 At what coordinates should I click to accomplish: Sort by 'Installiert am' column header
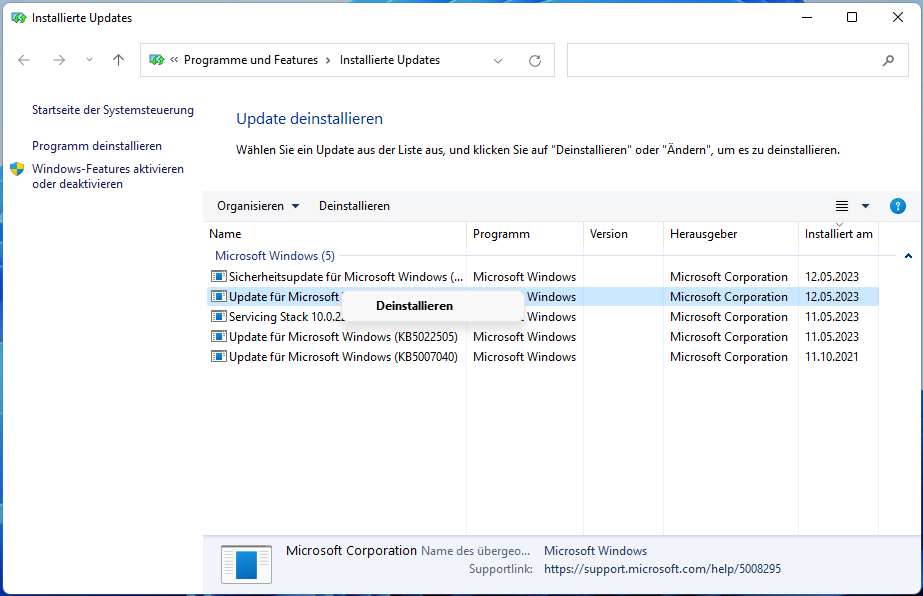pyautogui.click(x=838, y=234)
